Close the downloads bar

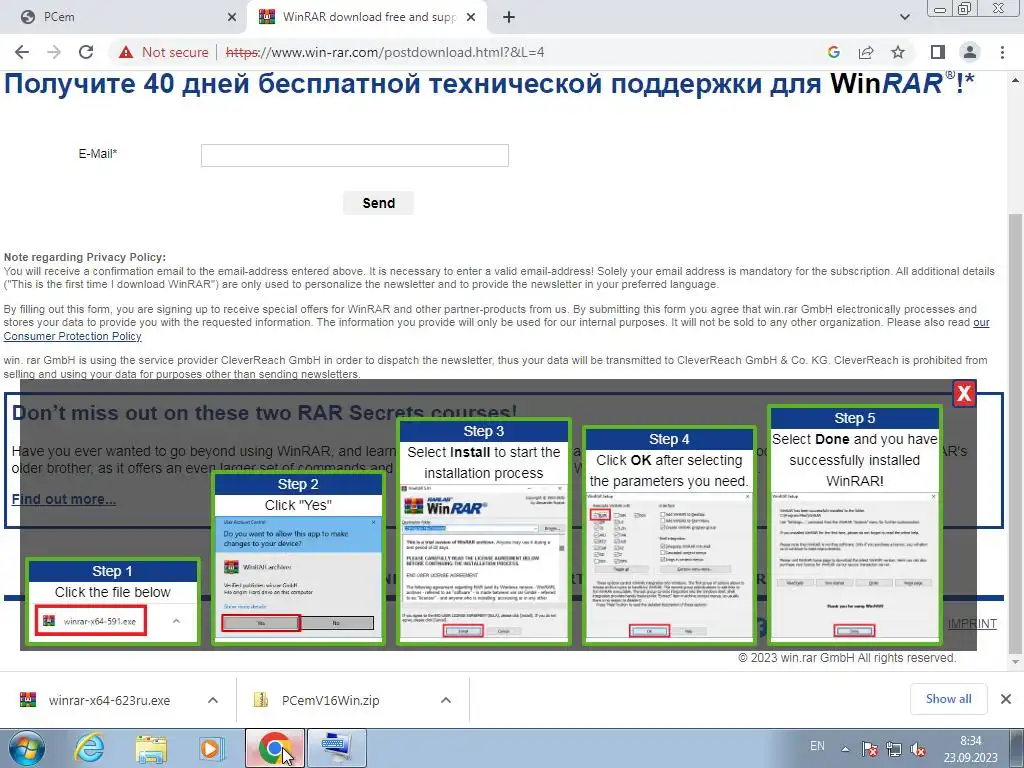(1006, 699)
